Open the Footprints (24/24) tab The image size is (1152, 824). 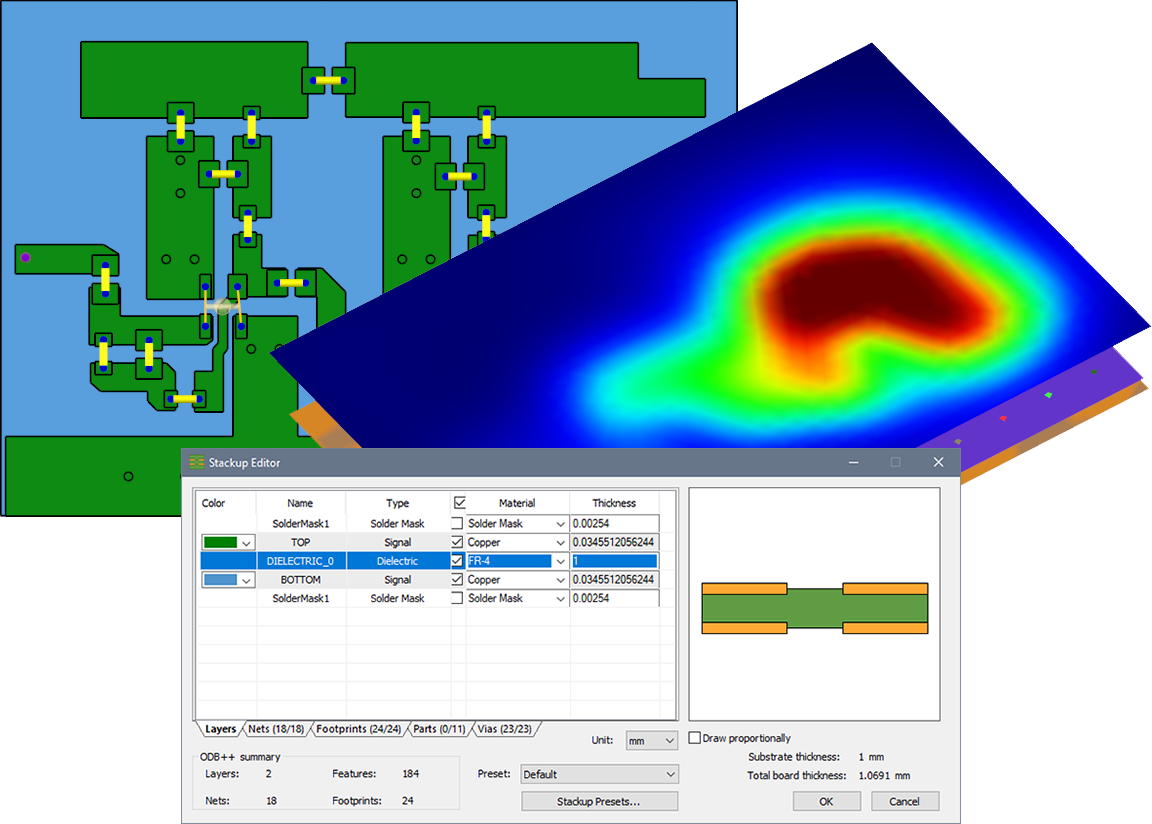click(x=360, y=729)
